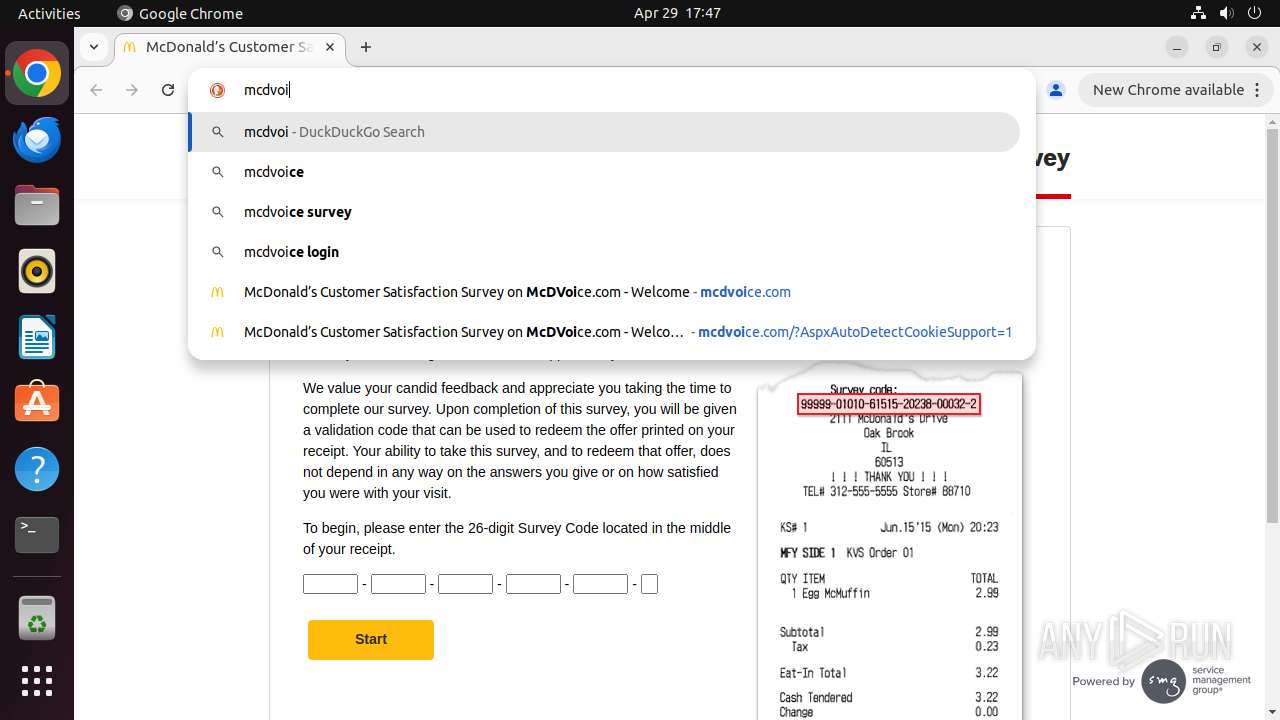
Task: Click the first survey code box
Action: point(331,584)
